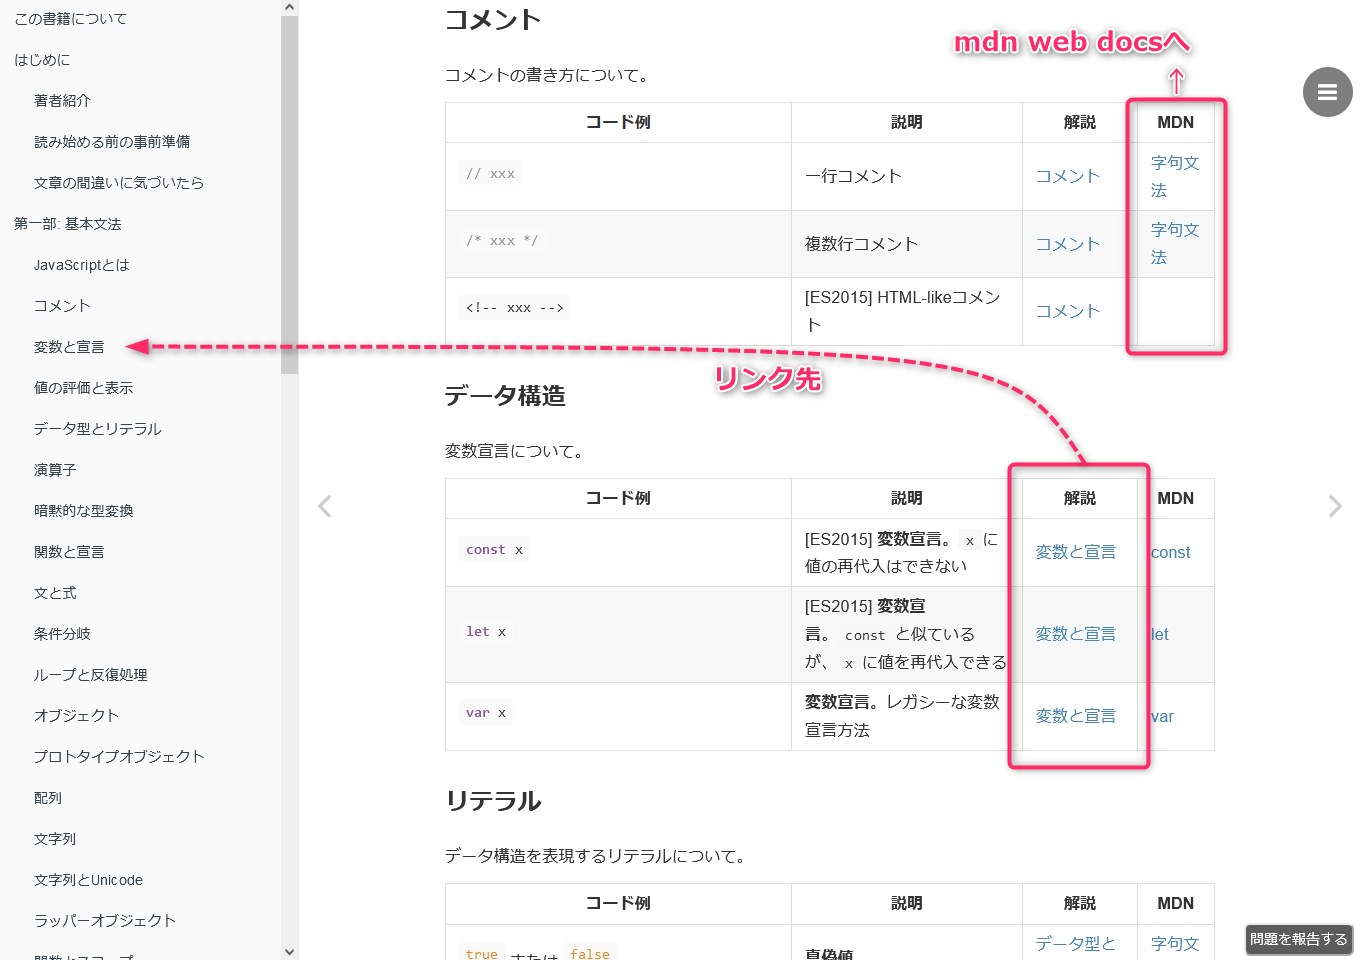Open 字句文法 MDN link for 複数行コメント
The height and width of the screenshot is (960, 1360).
click(1175, 244)
